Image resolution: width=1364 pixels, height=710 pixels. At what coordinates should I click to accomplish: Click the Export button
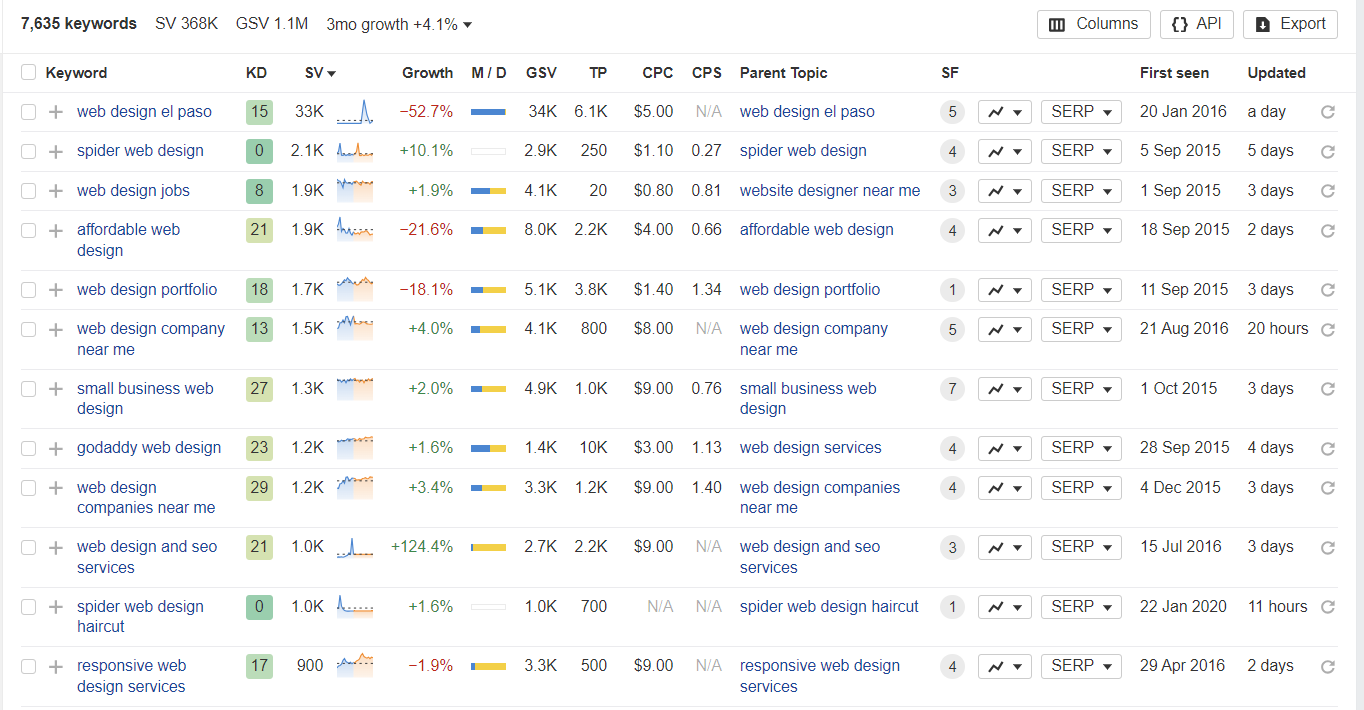point(1290,24)
